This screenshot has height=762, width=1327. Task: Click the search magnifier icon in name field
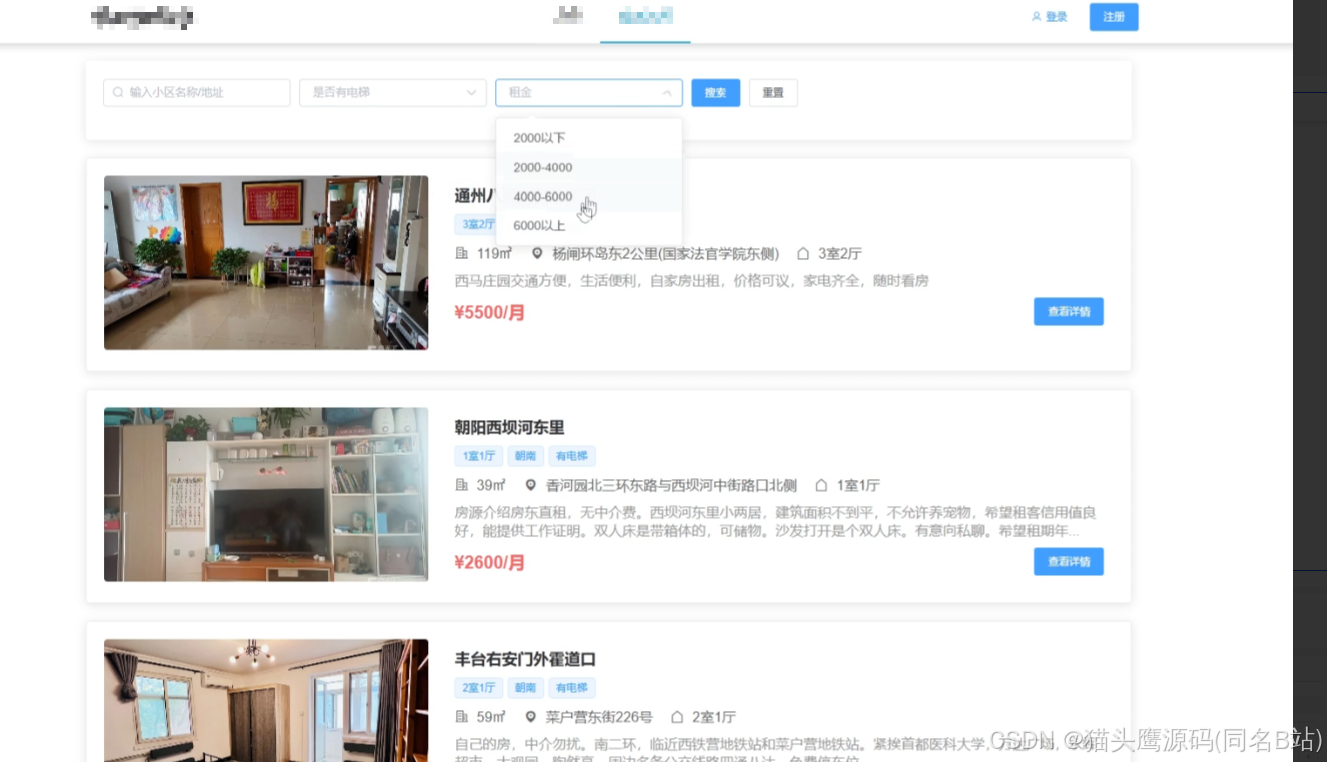118,92
